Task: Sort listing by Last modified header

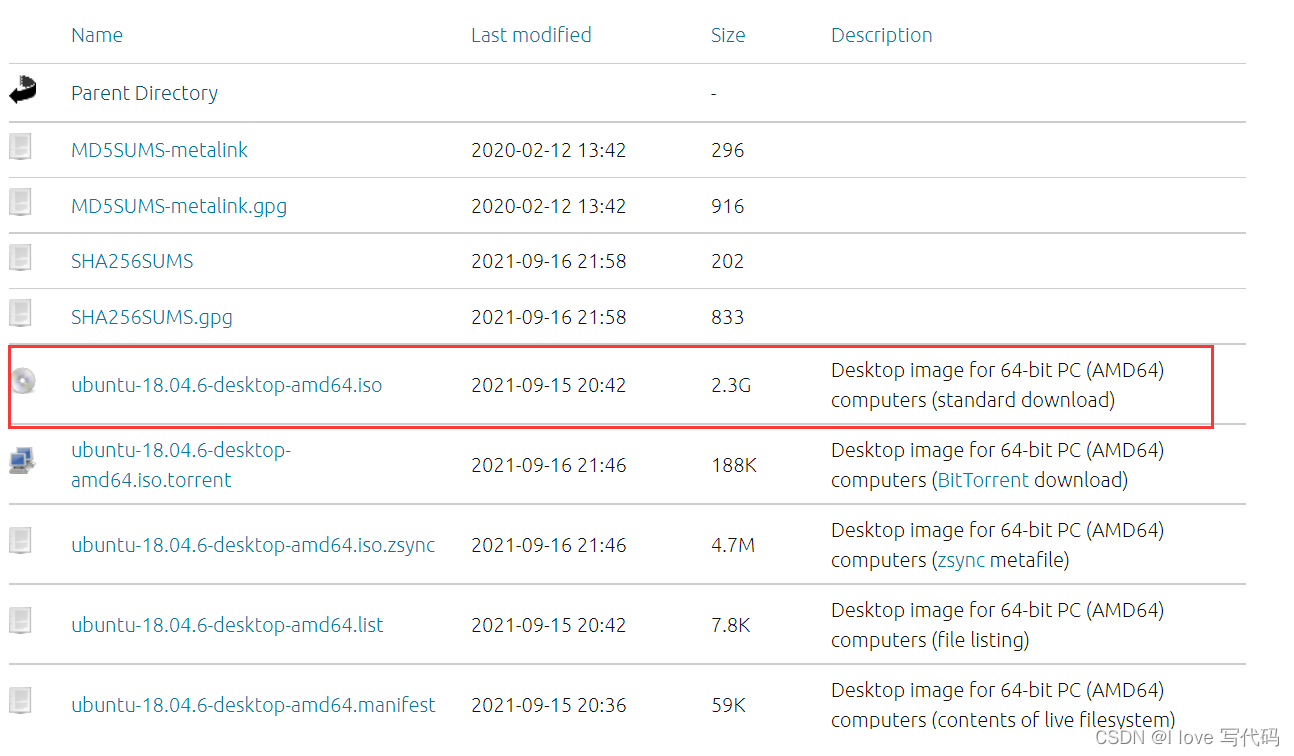Action: (531, 35)
